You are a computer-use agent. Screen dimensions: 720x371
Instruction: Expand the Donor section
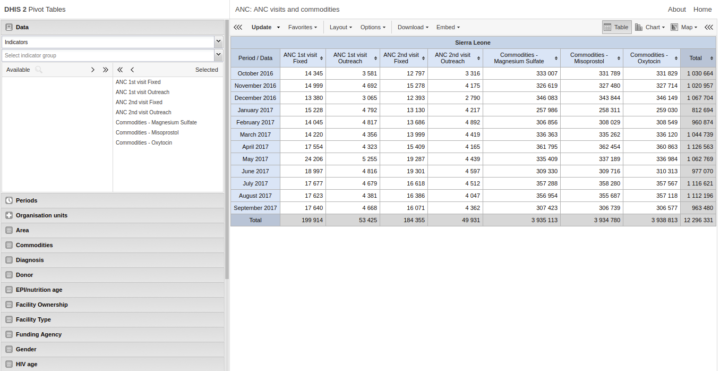pos(113,275)
